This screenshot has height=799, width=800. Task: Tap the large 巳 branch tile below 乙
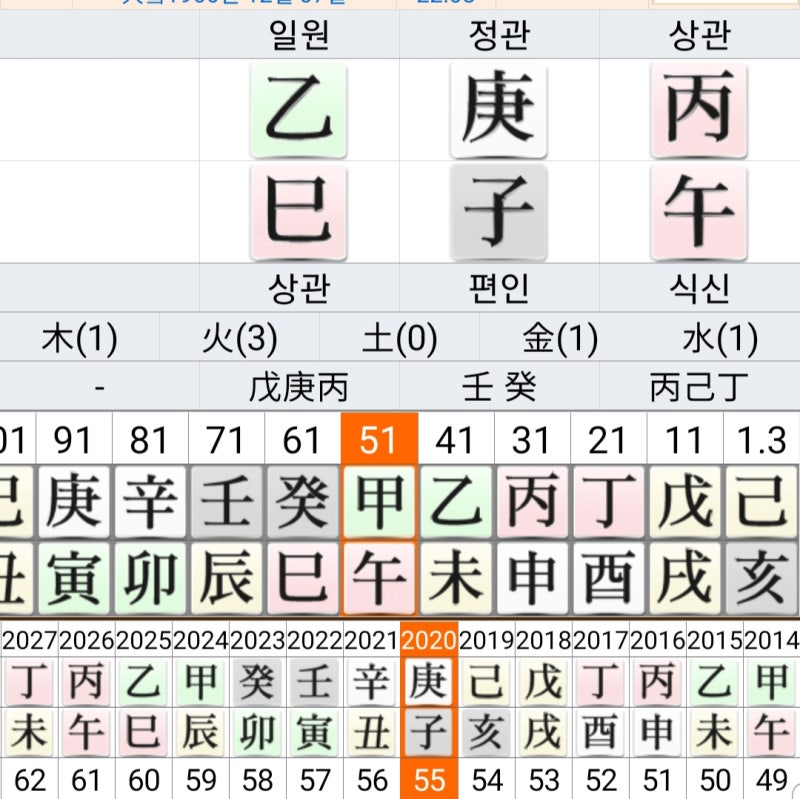coord(299,212)
